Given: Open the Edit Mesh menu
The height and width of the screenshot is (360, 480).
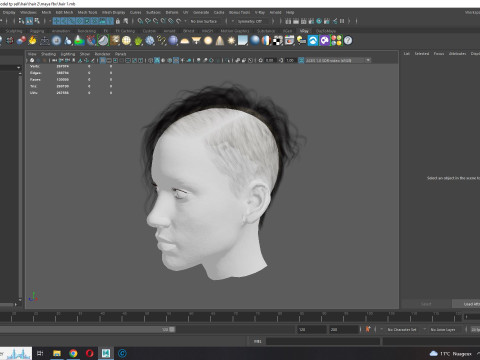Looking at the screenshot, I should click(64, 12).
